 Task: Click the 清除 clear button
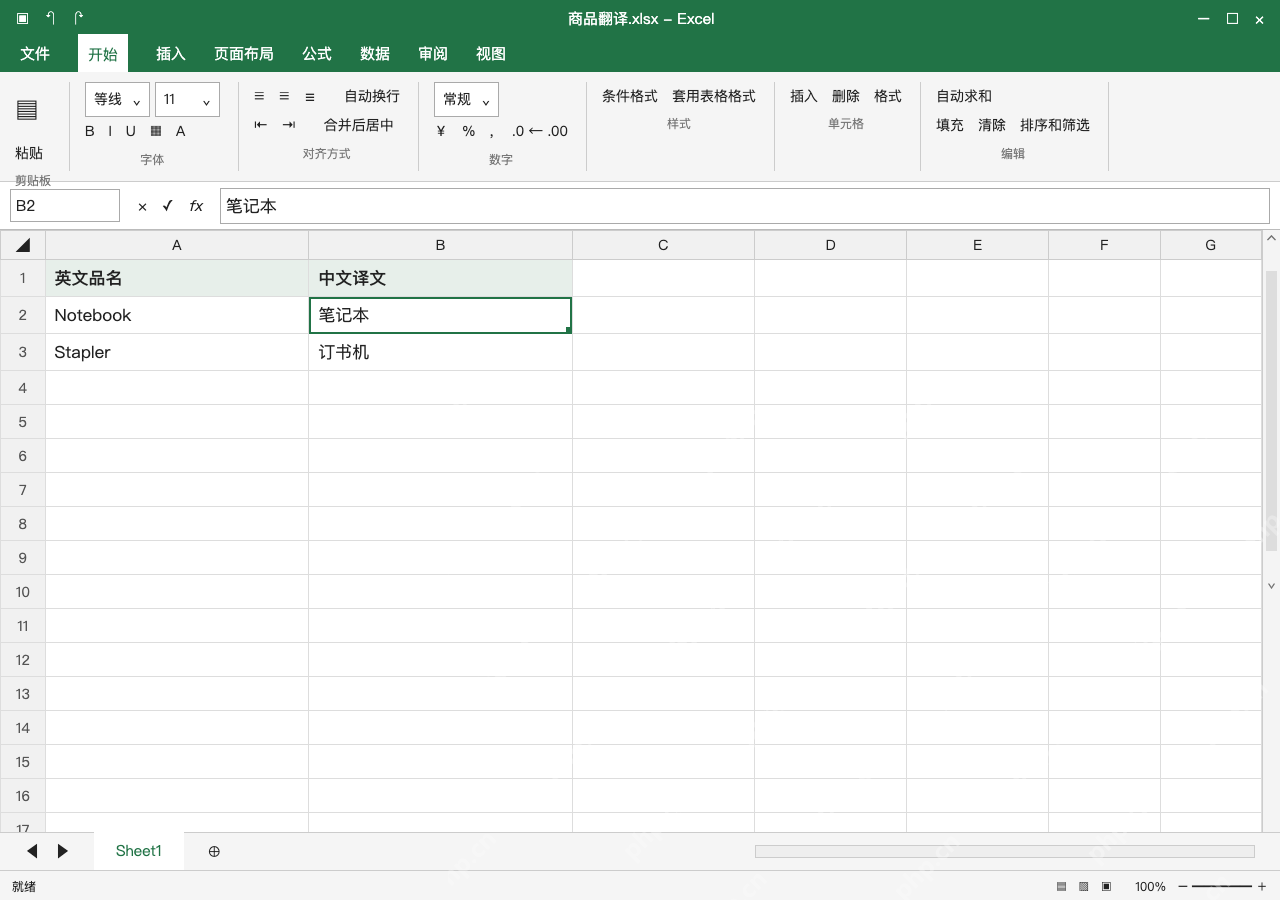point(992,125)
